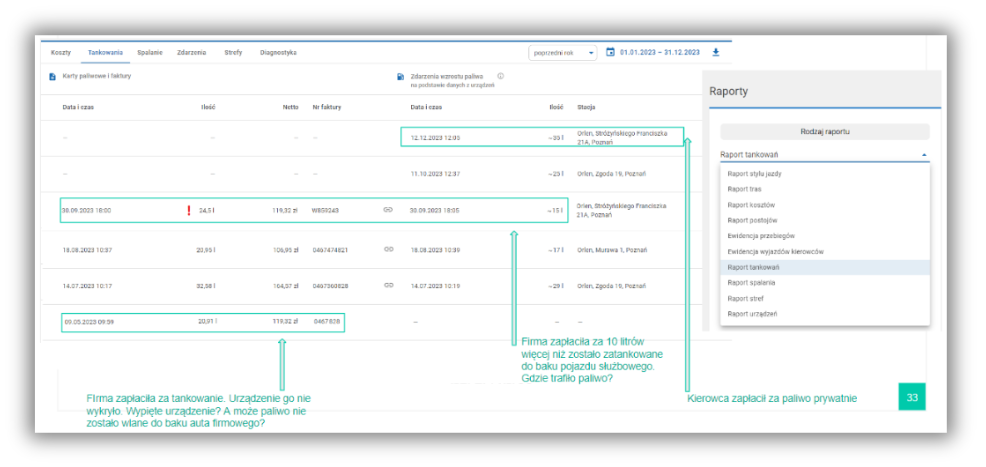Click the Karty paliwowe i faktury document icon

coord(53,76)
